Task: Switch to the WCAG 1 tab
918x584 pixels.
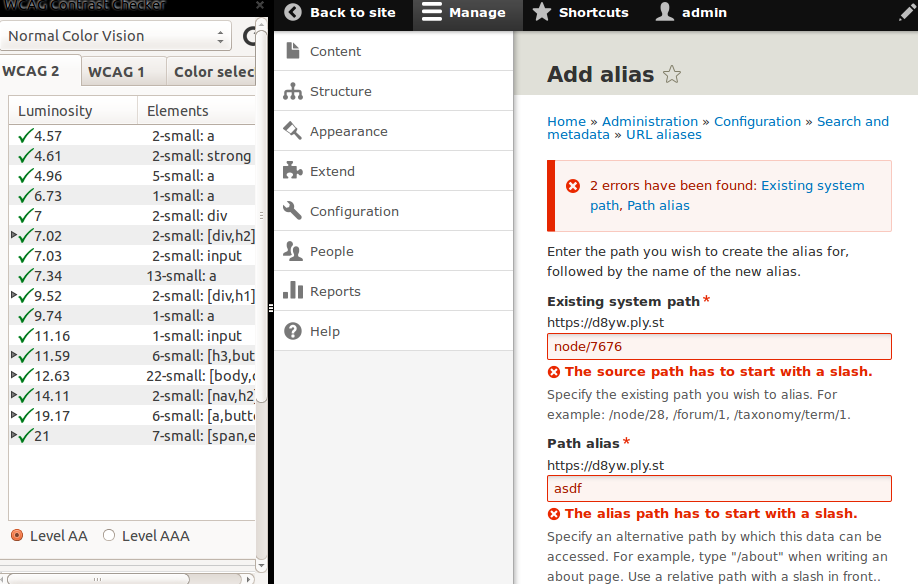Action: (116, 72)
